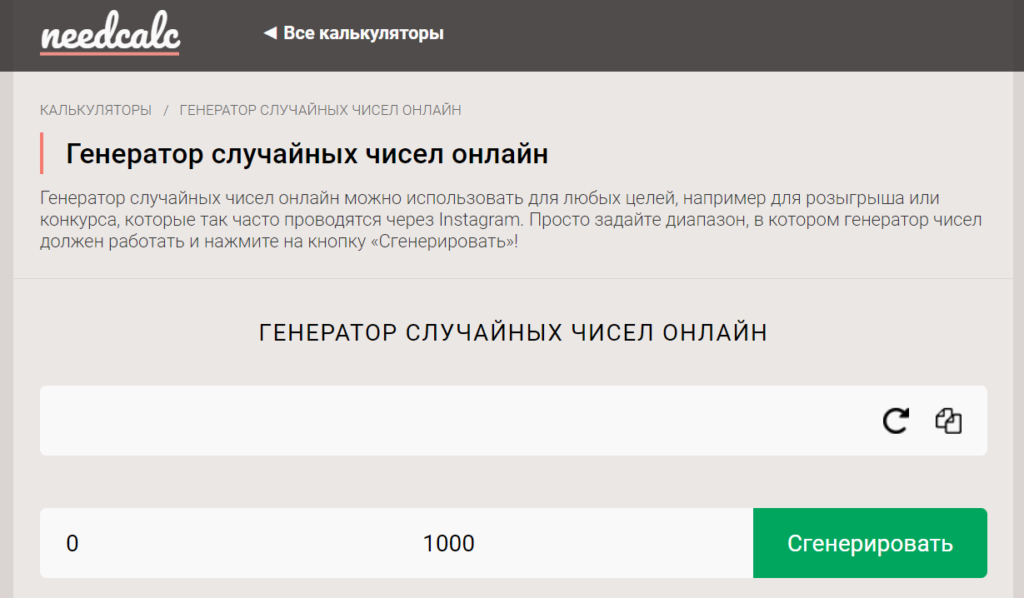Image resolution: width=1024 pixels, height=598 pixels.
Task: Click the back triangle before Все калькуляторы
Action: [269, 34]
